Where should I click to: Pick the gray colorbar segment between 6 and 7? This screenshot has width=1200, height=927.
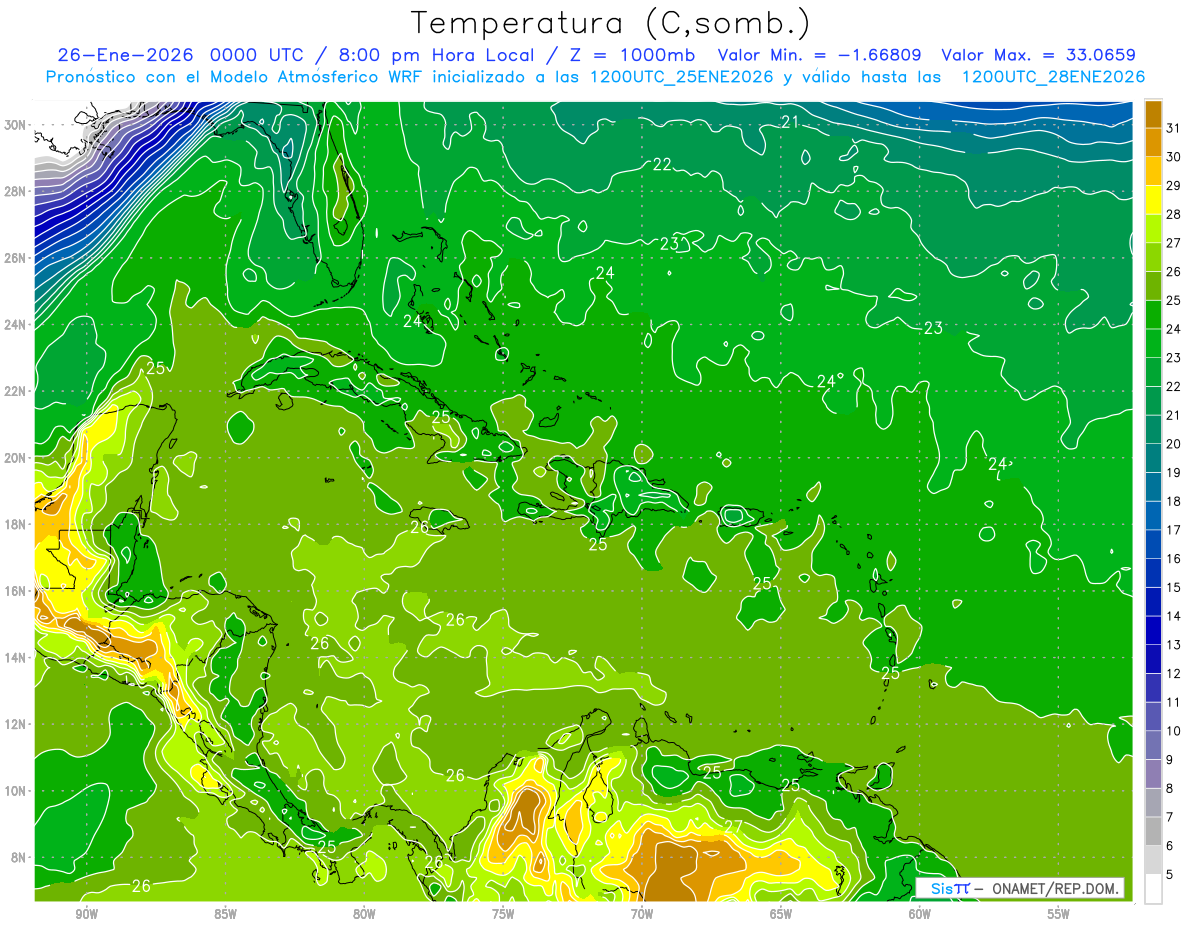[1153, 831]
